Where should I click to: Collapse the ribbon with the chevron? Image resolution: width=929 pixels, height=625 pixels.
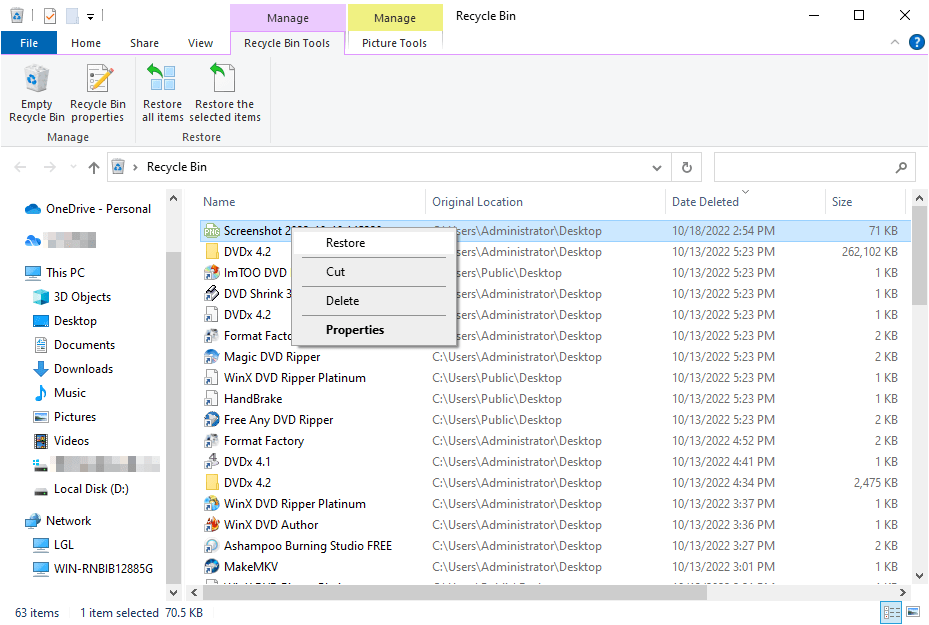pos(895,42)
